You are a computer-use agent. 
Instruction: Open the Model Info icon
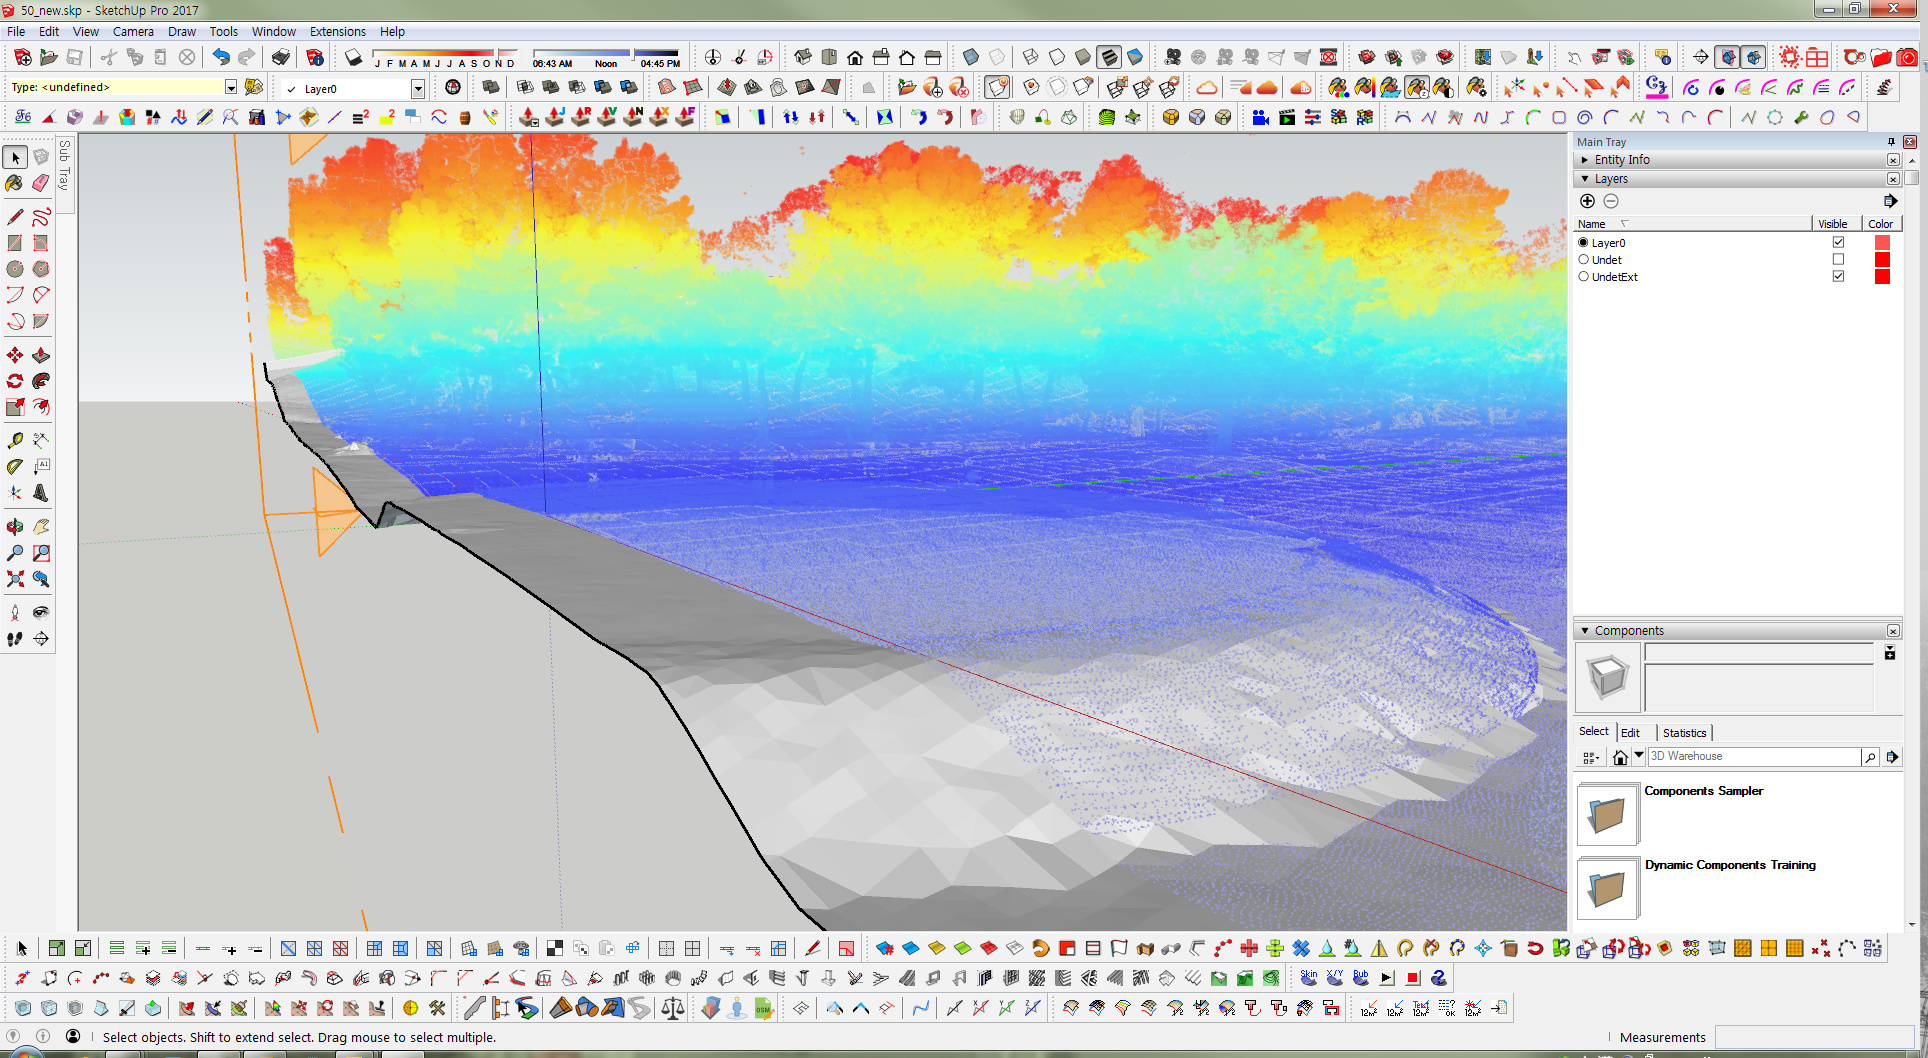315,57
